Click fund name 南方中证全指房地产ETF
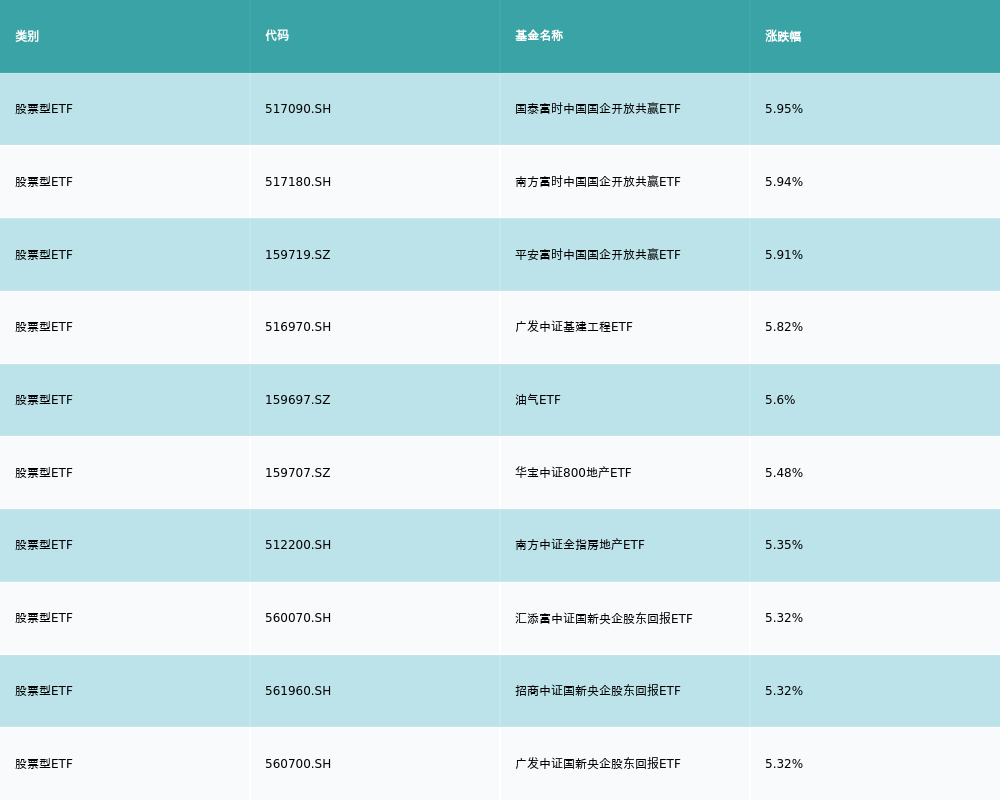The image size is (1000, 800). (x=580, y=545)
